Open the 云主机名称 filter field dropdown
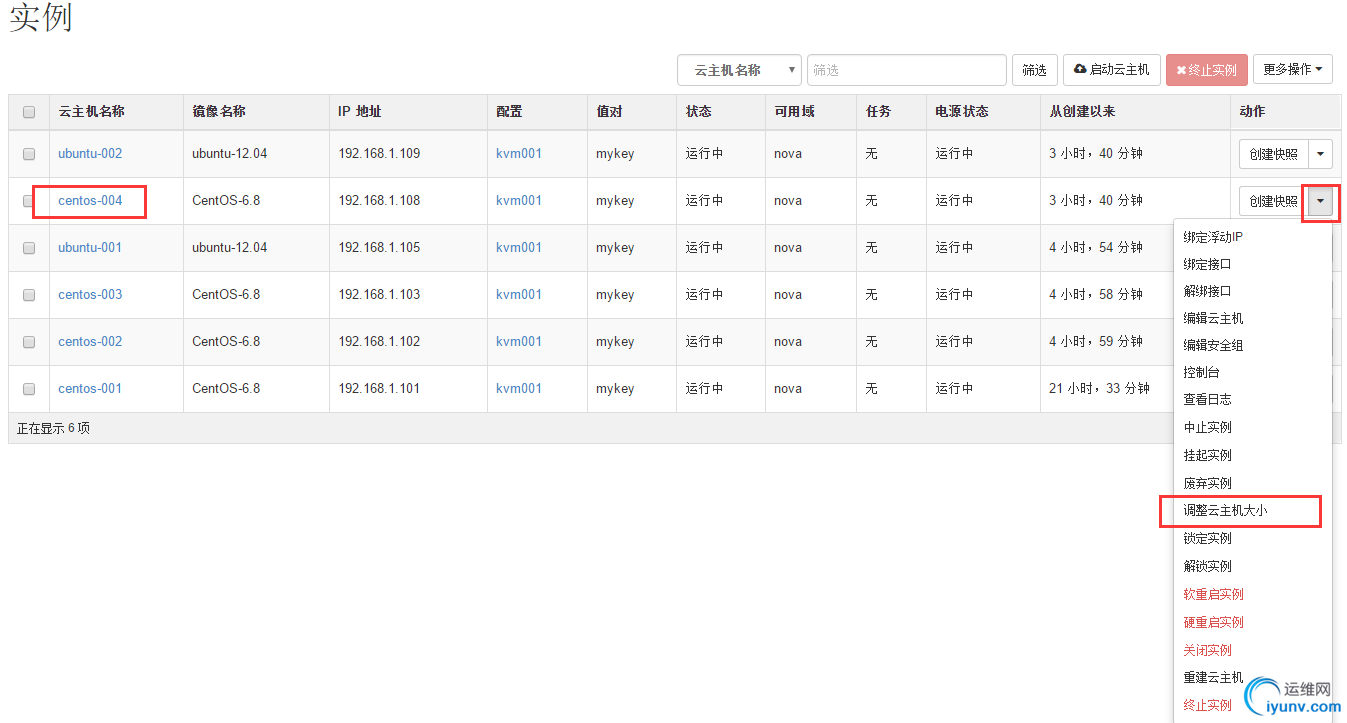Viewport: 1347px width, 723px height. (739, 70)
